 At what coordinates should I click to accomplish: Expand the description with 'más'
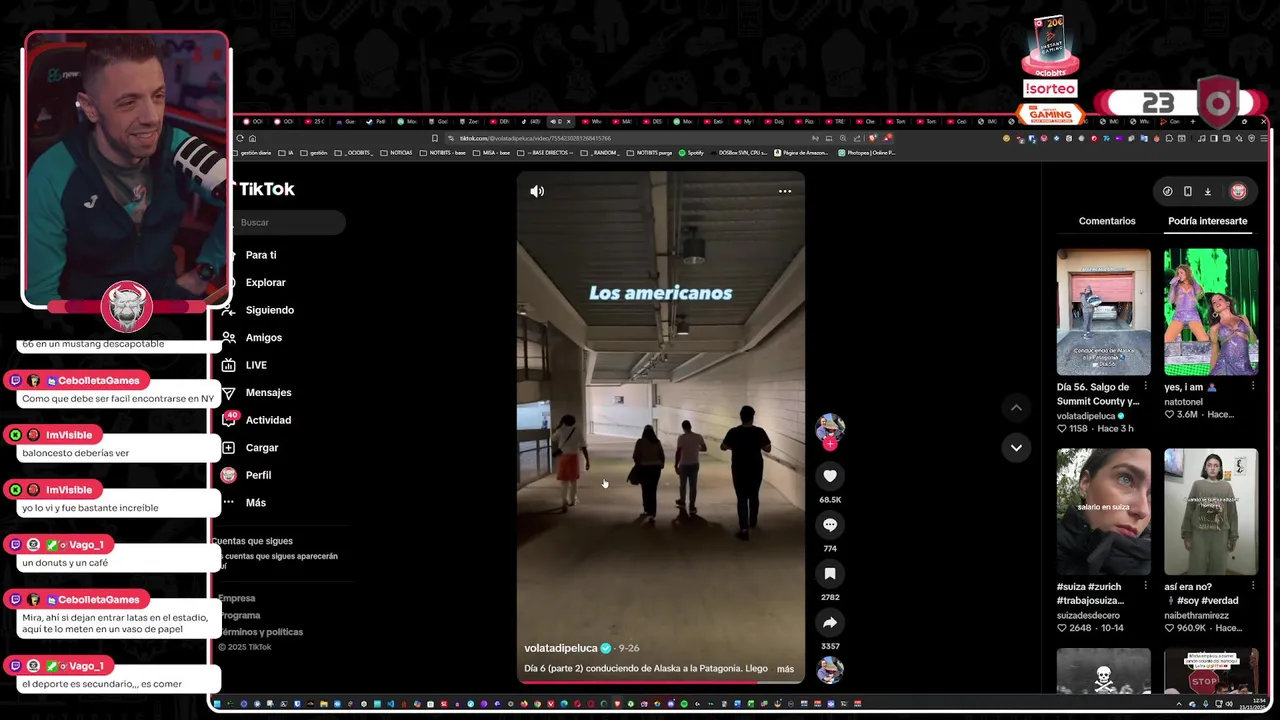(x=785, y=669)
